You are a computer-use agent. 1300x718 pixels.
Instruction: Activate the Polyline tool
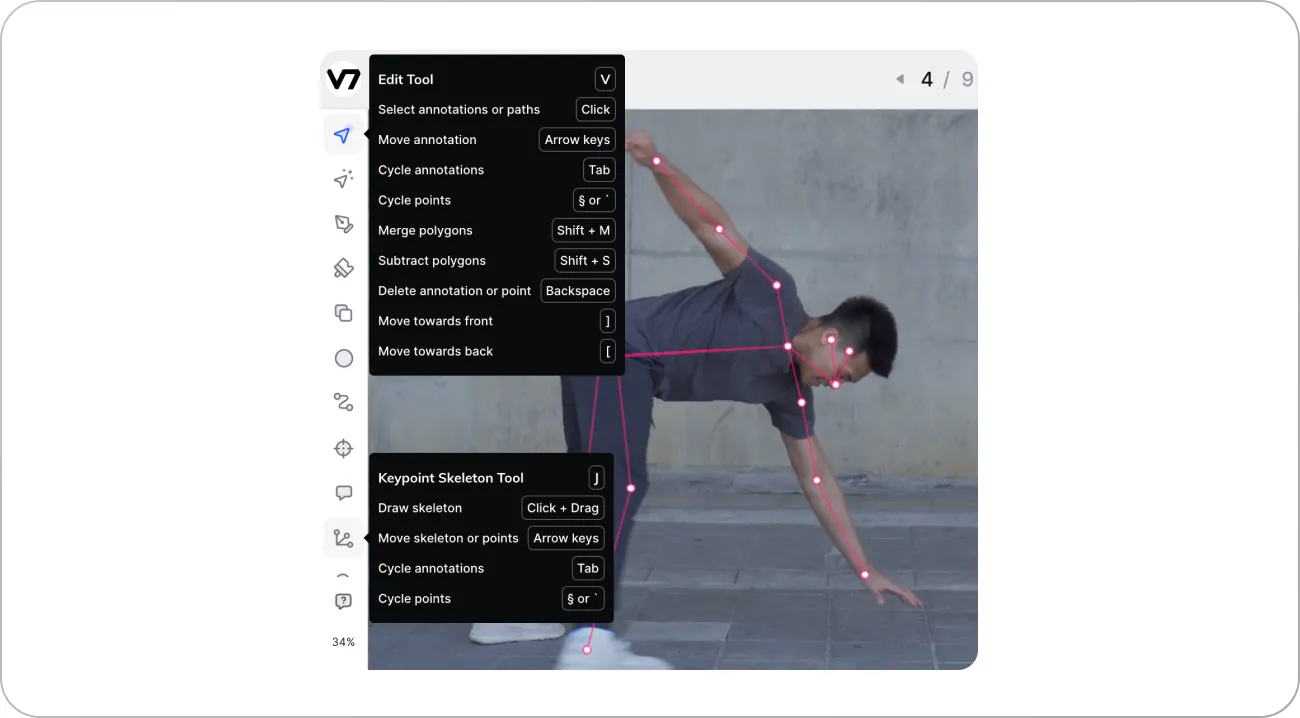tap(344, 401)
